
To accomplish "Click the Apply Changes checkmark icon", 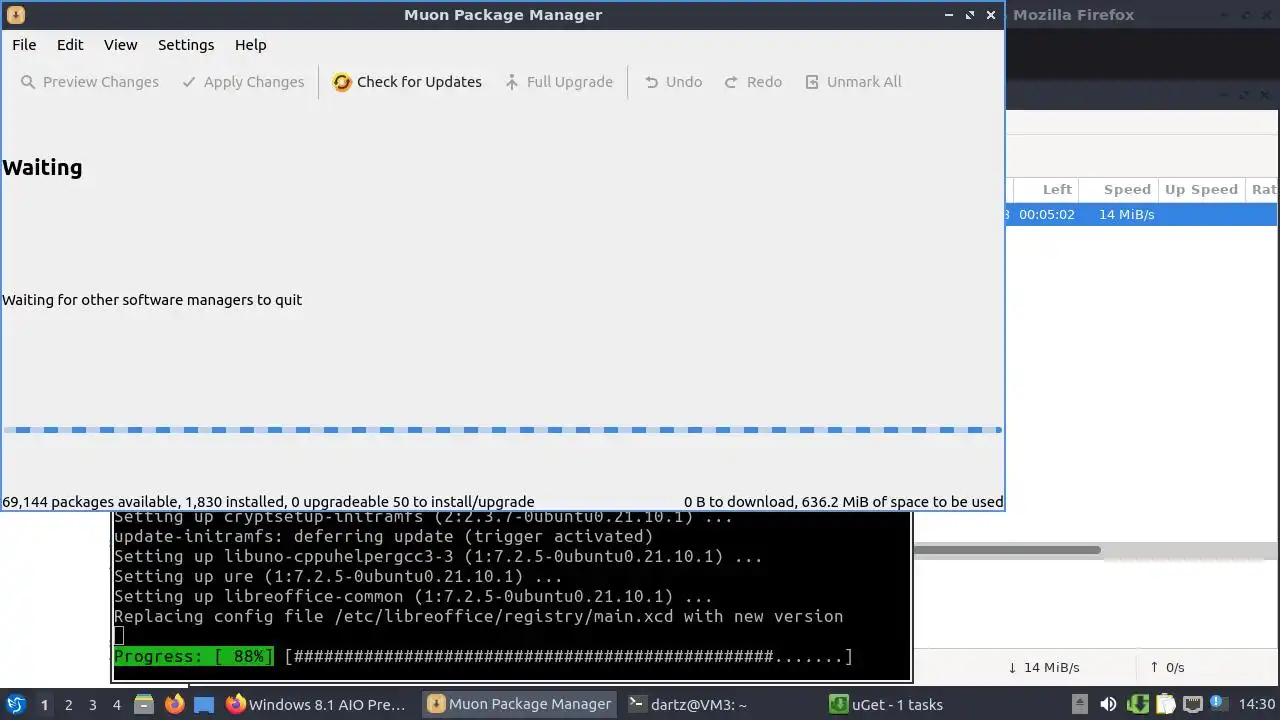I will pos(189,82).
